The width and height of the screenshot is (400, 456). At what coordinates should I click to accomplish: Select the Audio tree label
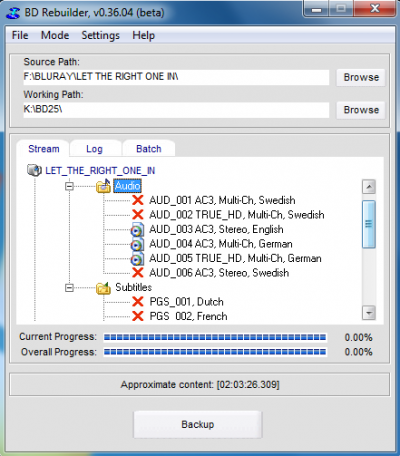coord(127,186)
